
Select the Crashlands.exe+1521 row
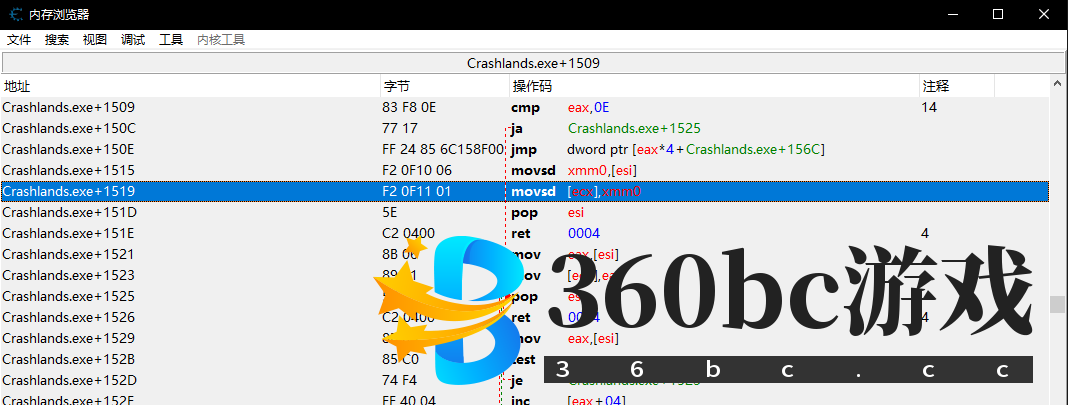click(x=524, y=255)
